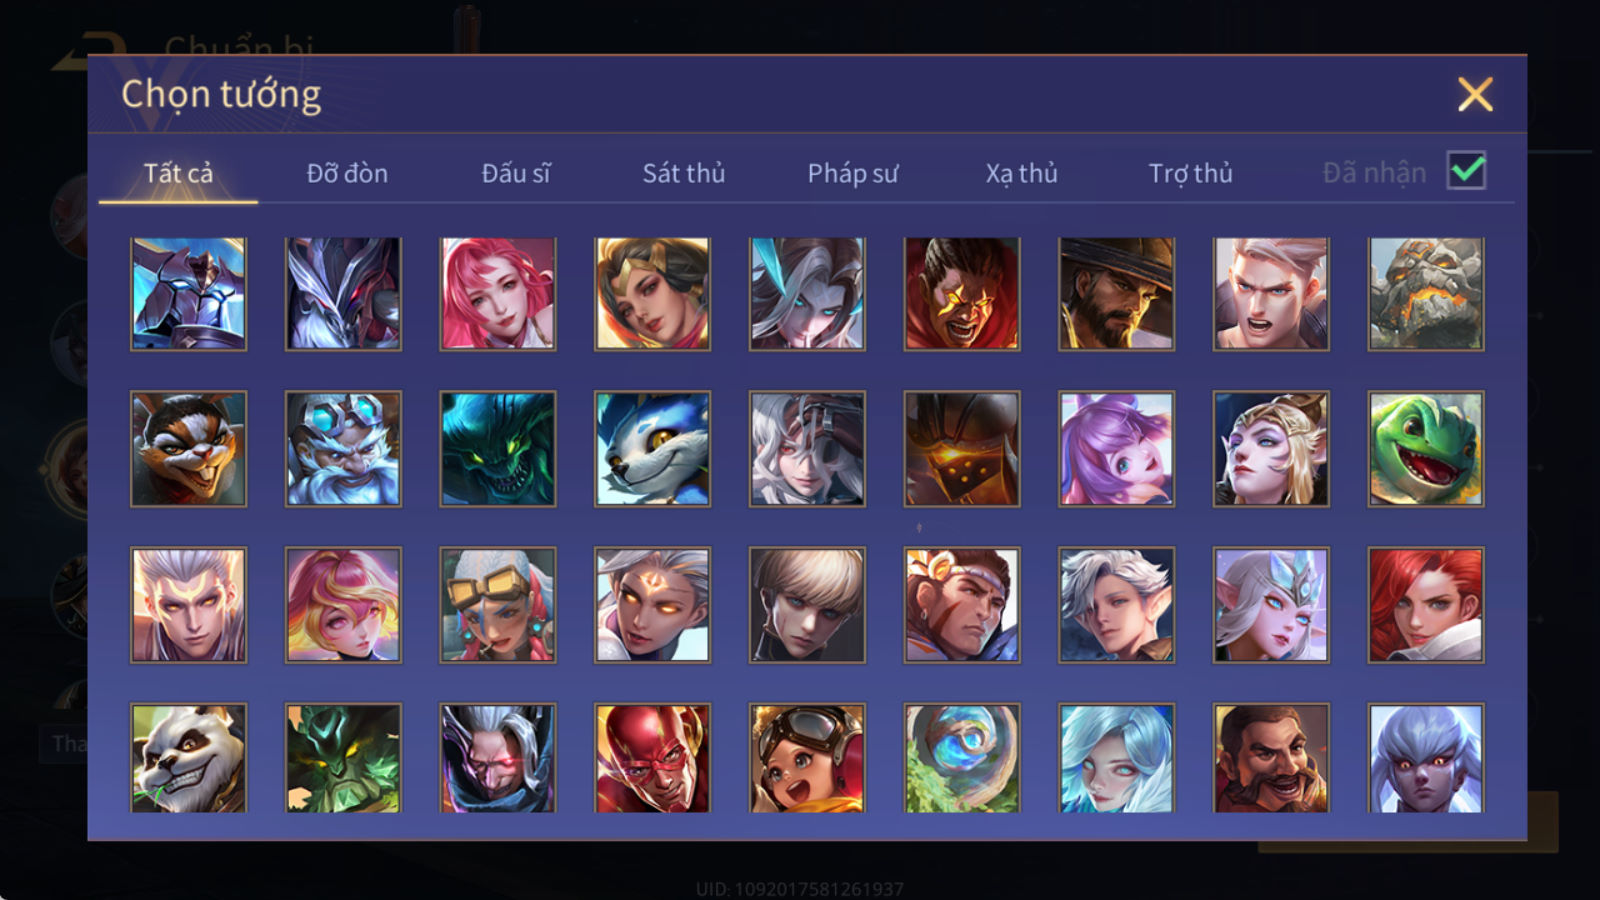Switch to the Trợ thủ tab

pyautogui.click(x=1190, y=173)
